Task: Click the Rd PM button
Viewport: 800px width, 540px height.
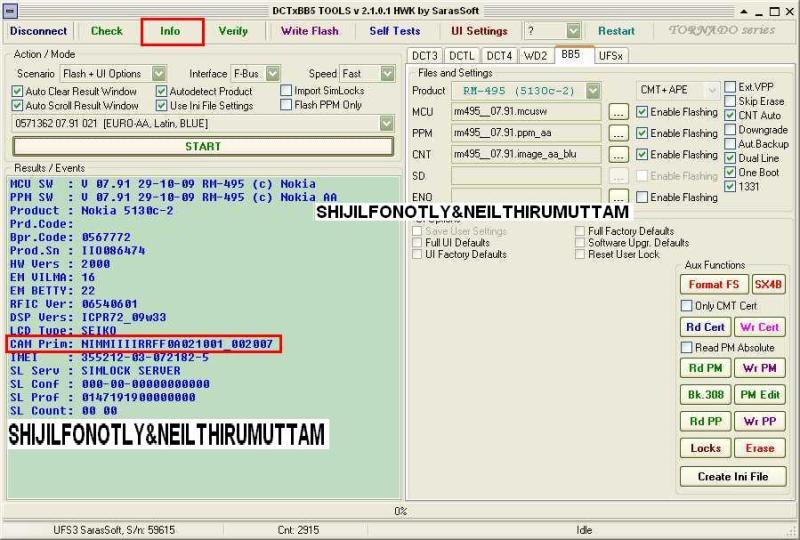Action: pos(706,368)
